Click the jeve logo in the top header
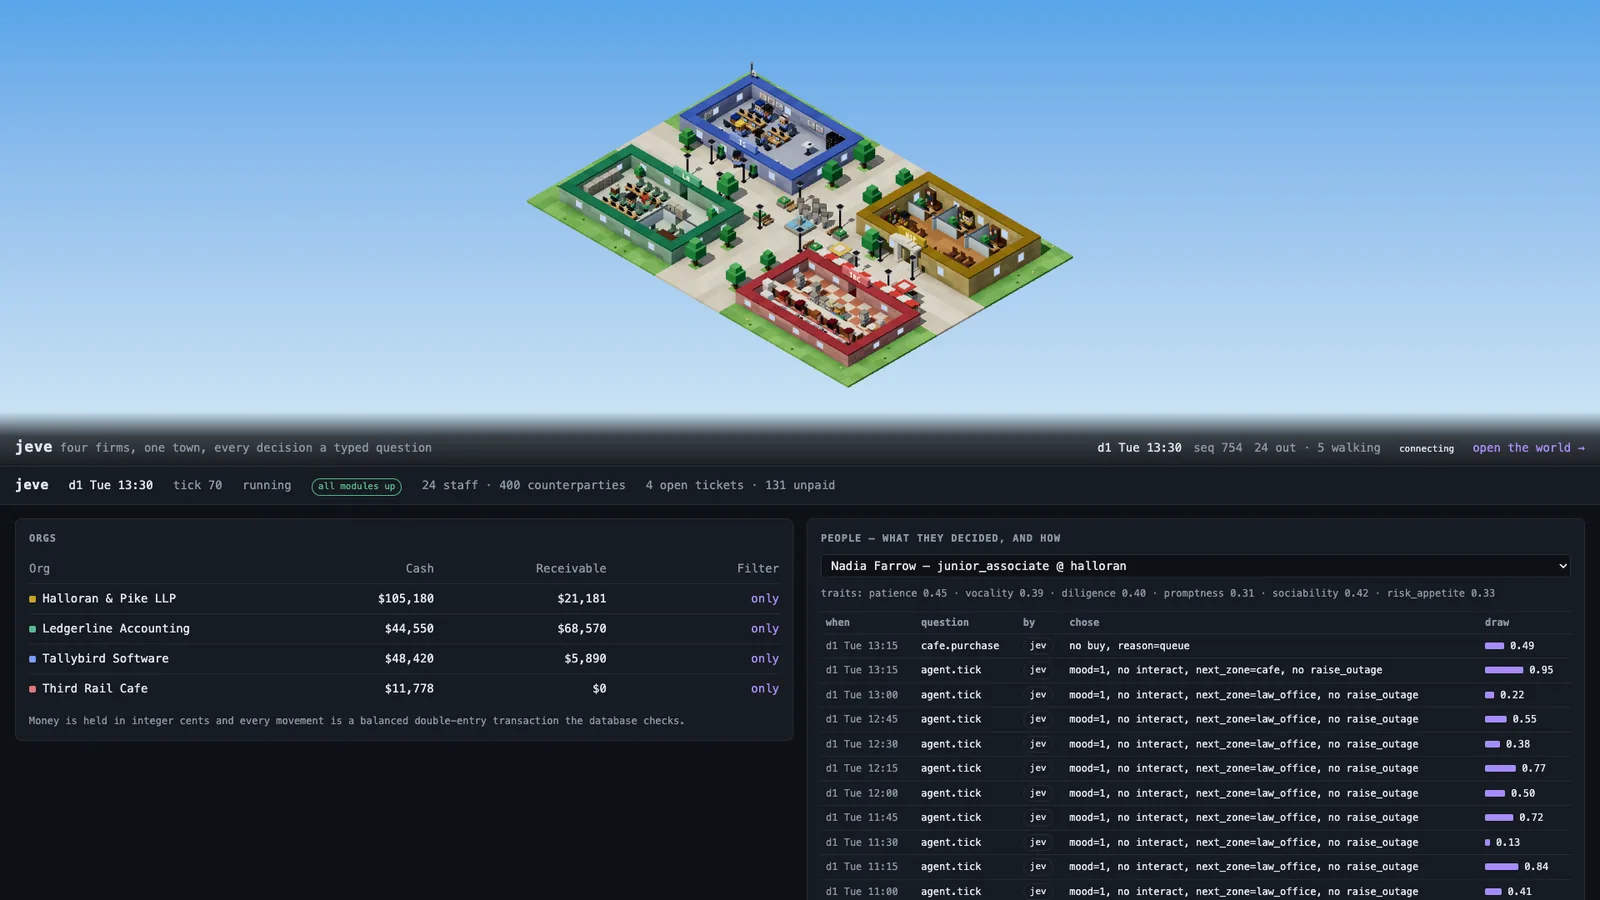Viewport: 1600px width, 900px height. 34,447
